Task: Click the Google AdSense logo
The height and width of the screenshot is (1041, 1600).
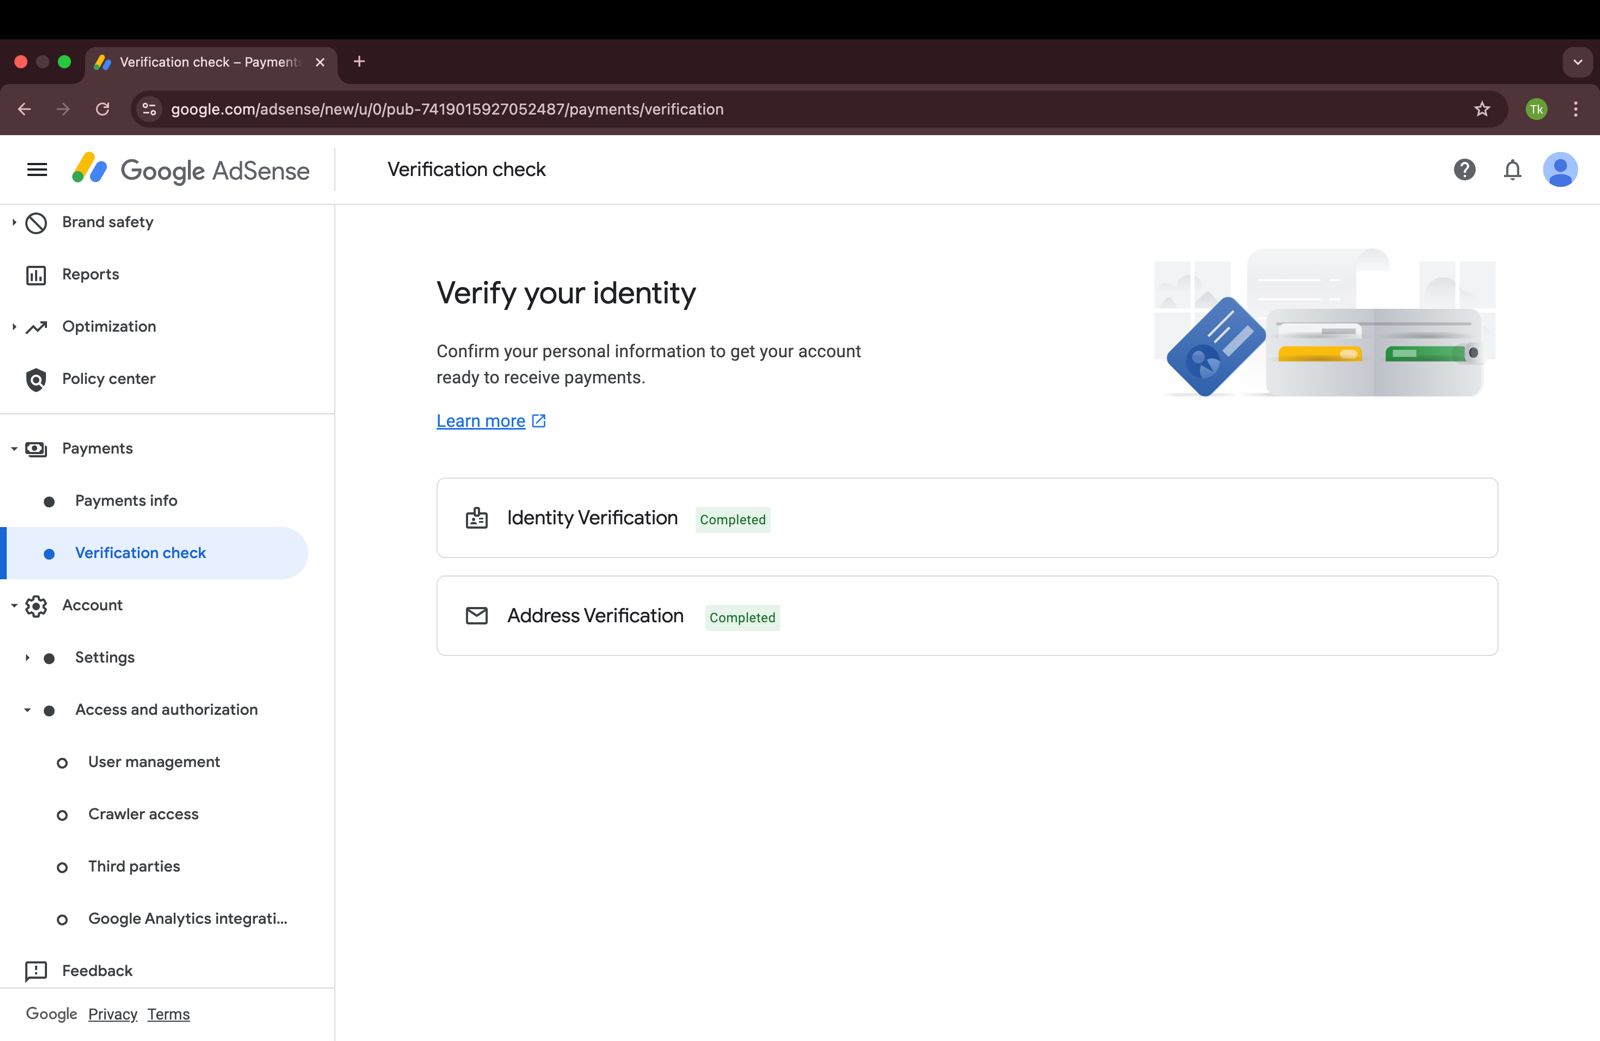Action: pyautogui.click(x=190, y=170)
